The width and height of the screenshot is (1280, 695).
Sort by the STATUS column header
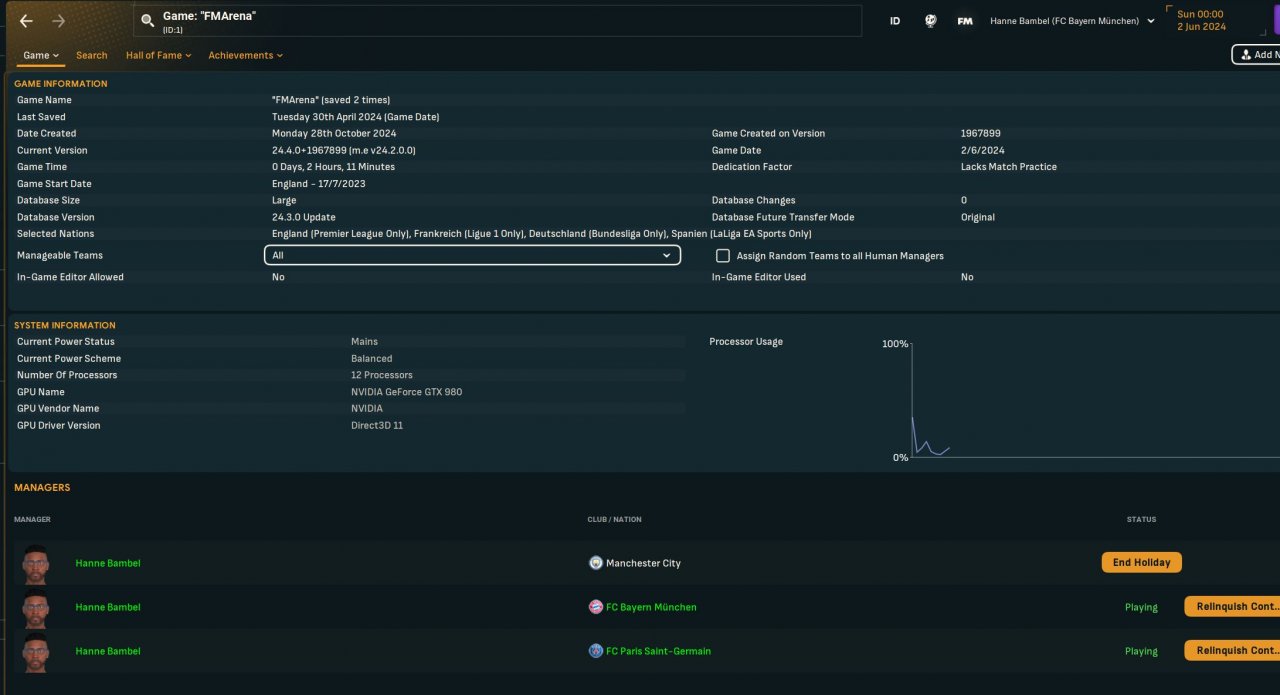point(1141,520)
